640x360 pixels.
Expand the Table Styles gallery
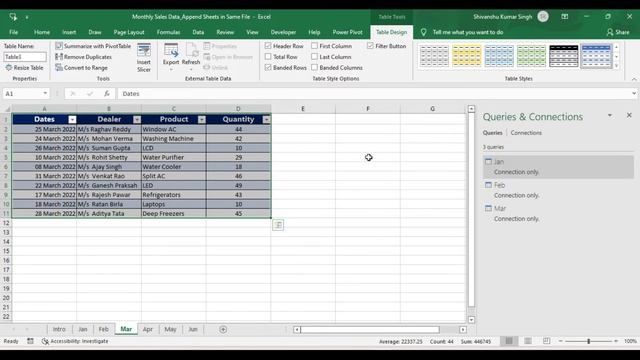coord(616,66)
